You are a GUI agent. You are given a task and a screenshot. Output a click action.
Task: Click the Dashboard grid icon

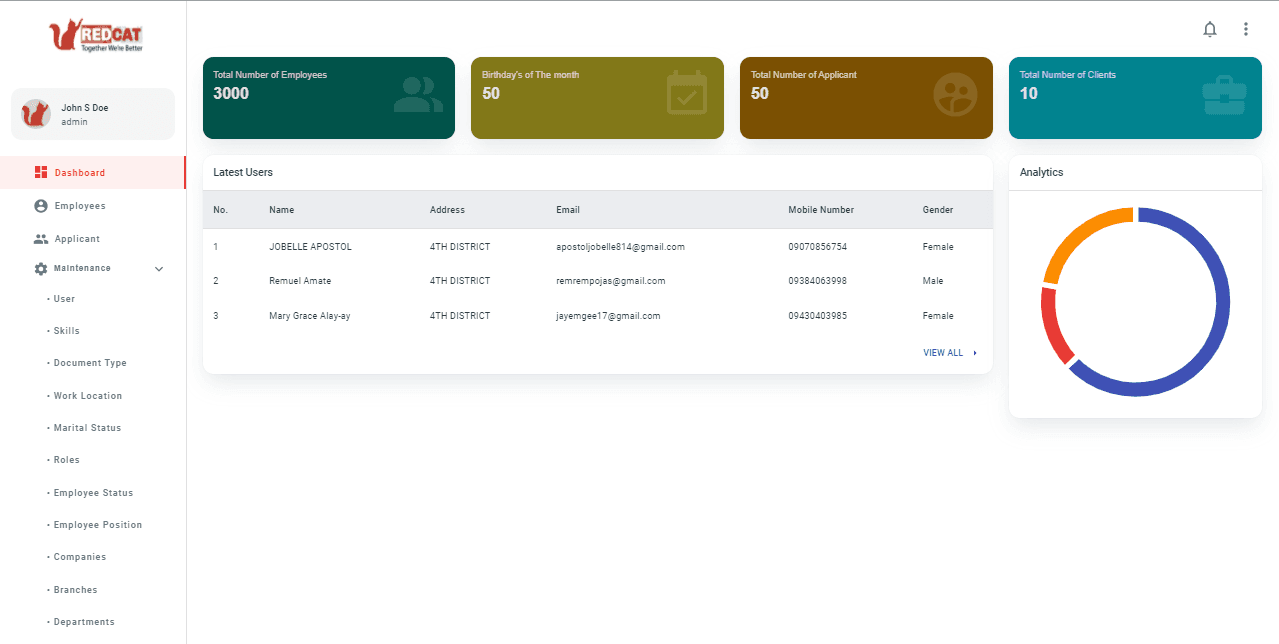(41, 172)
